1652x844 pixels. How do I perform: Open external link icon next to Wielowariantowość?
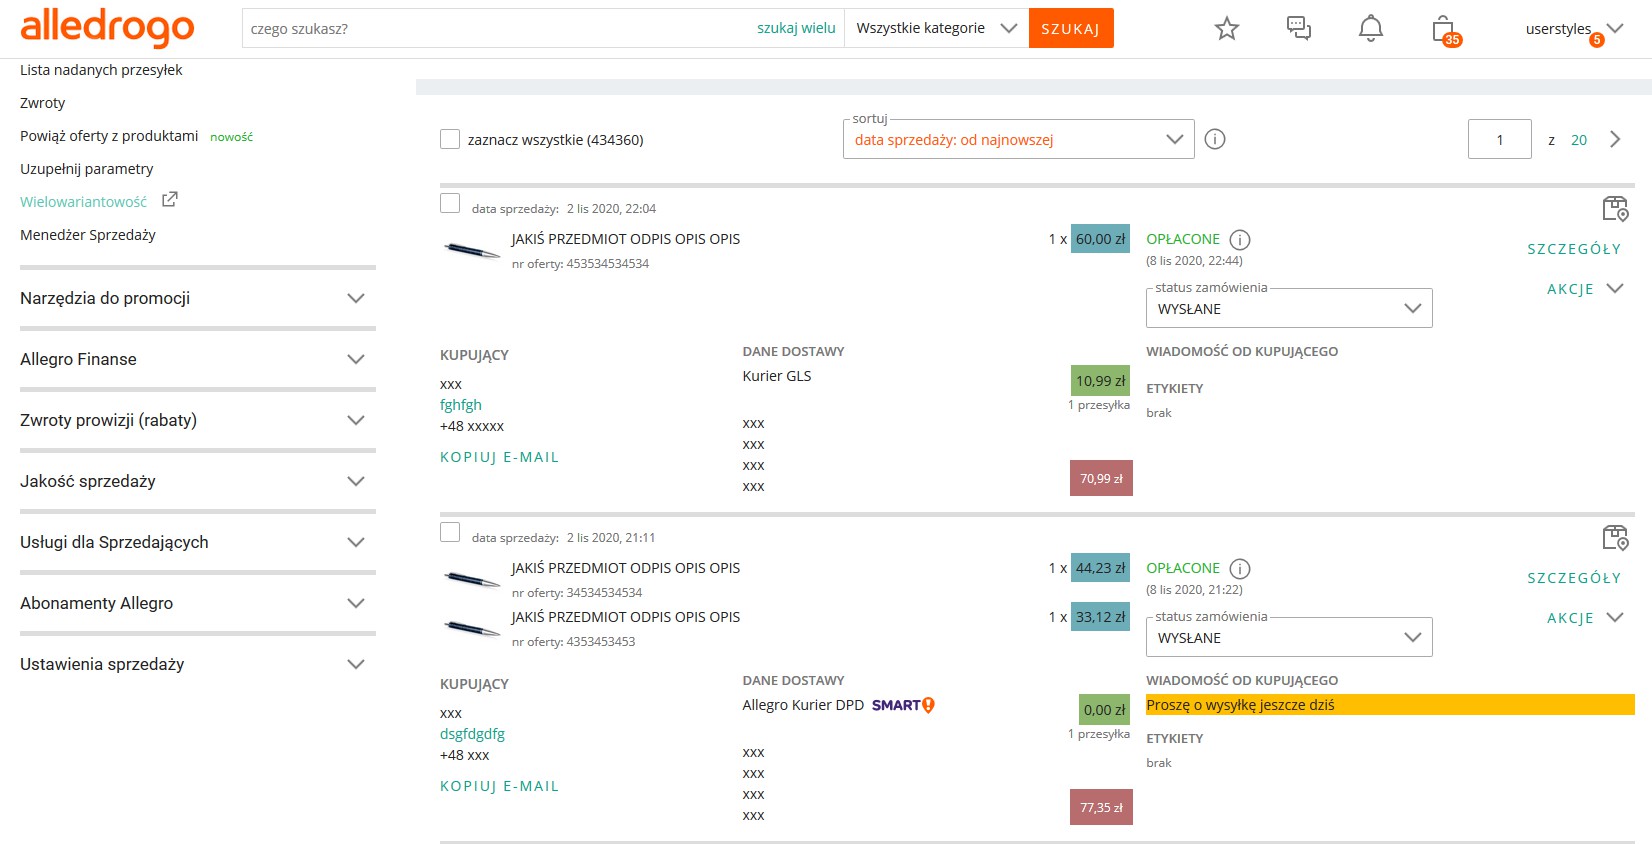coord(170,200)
